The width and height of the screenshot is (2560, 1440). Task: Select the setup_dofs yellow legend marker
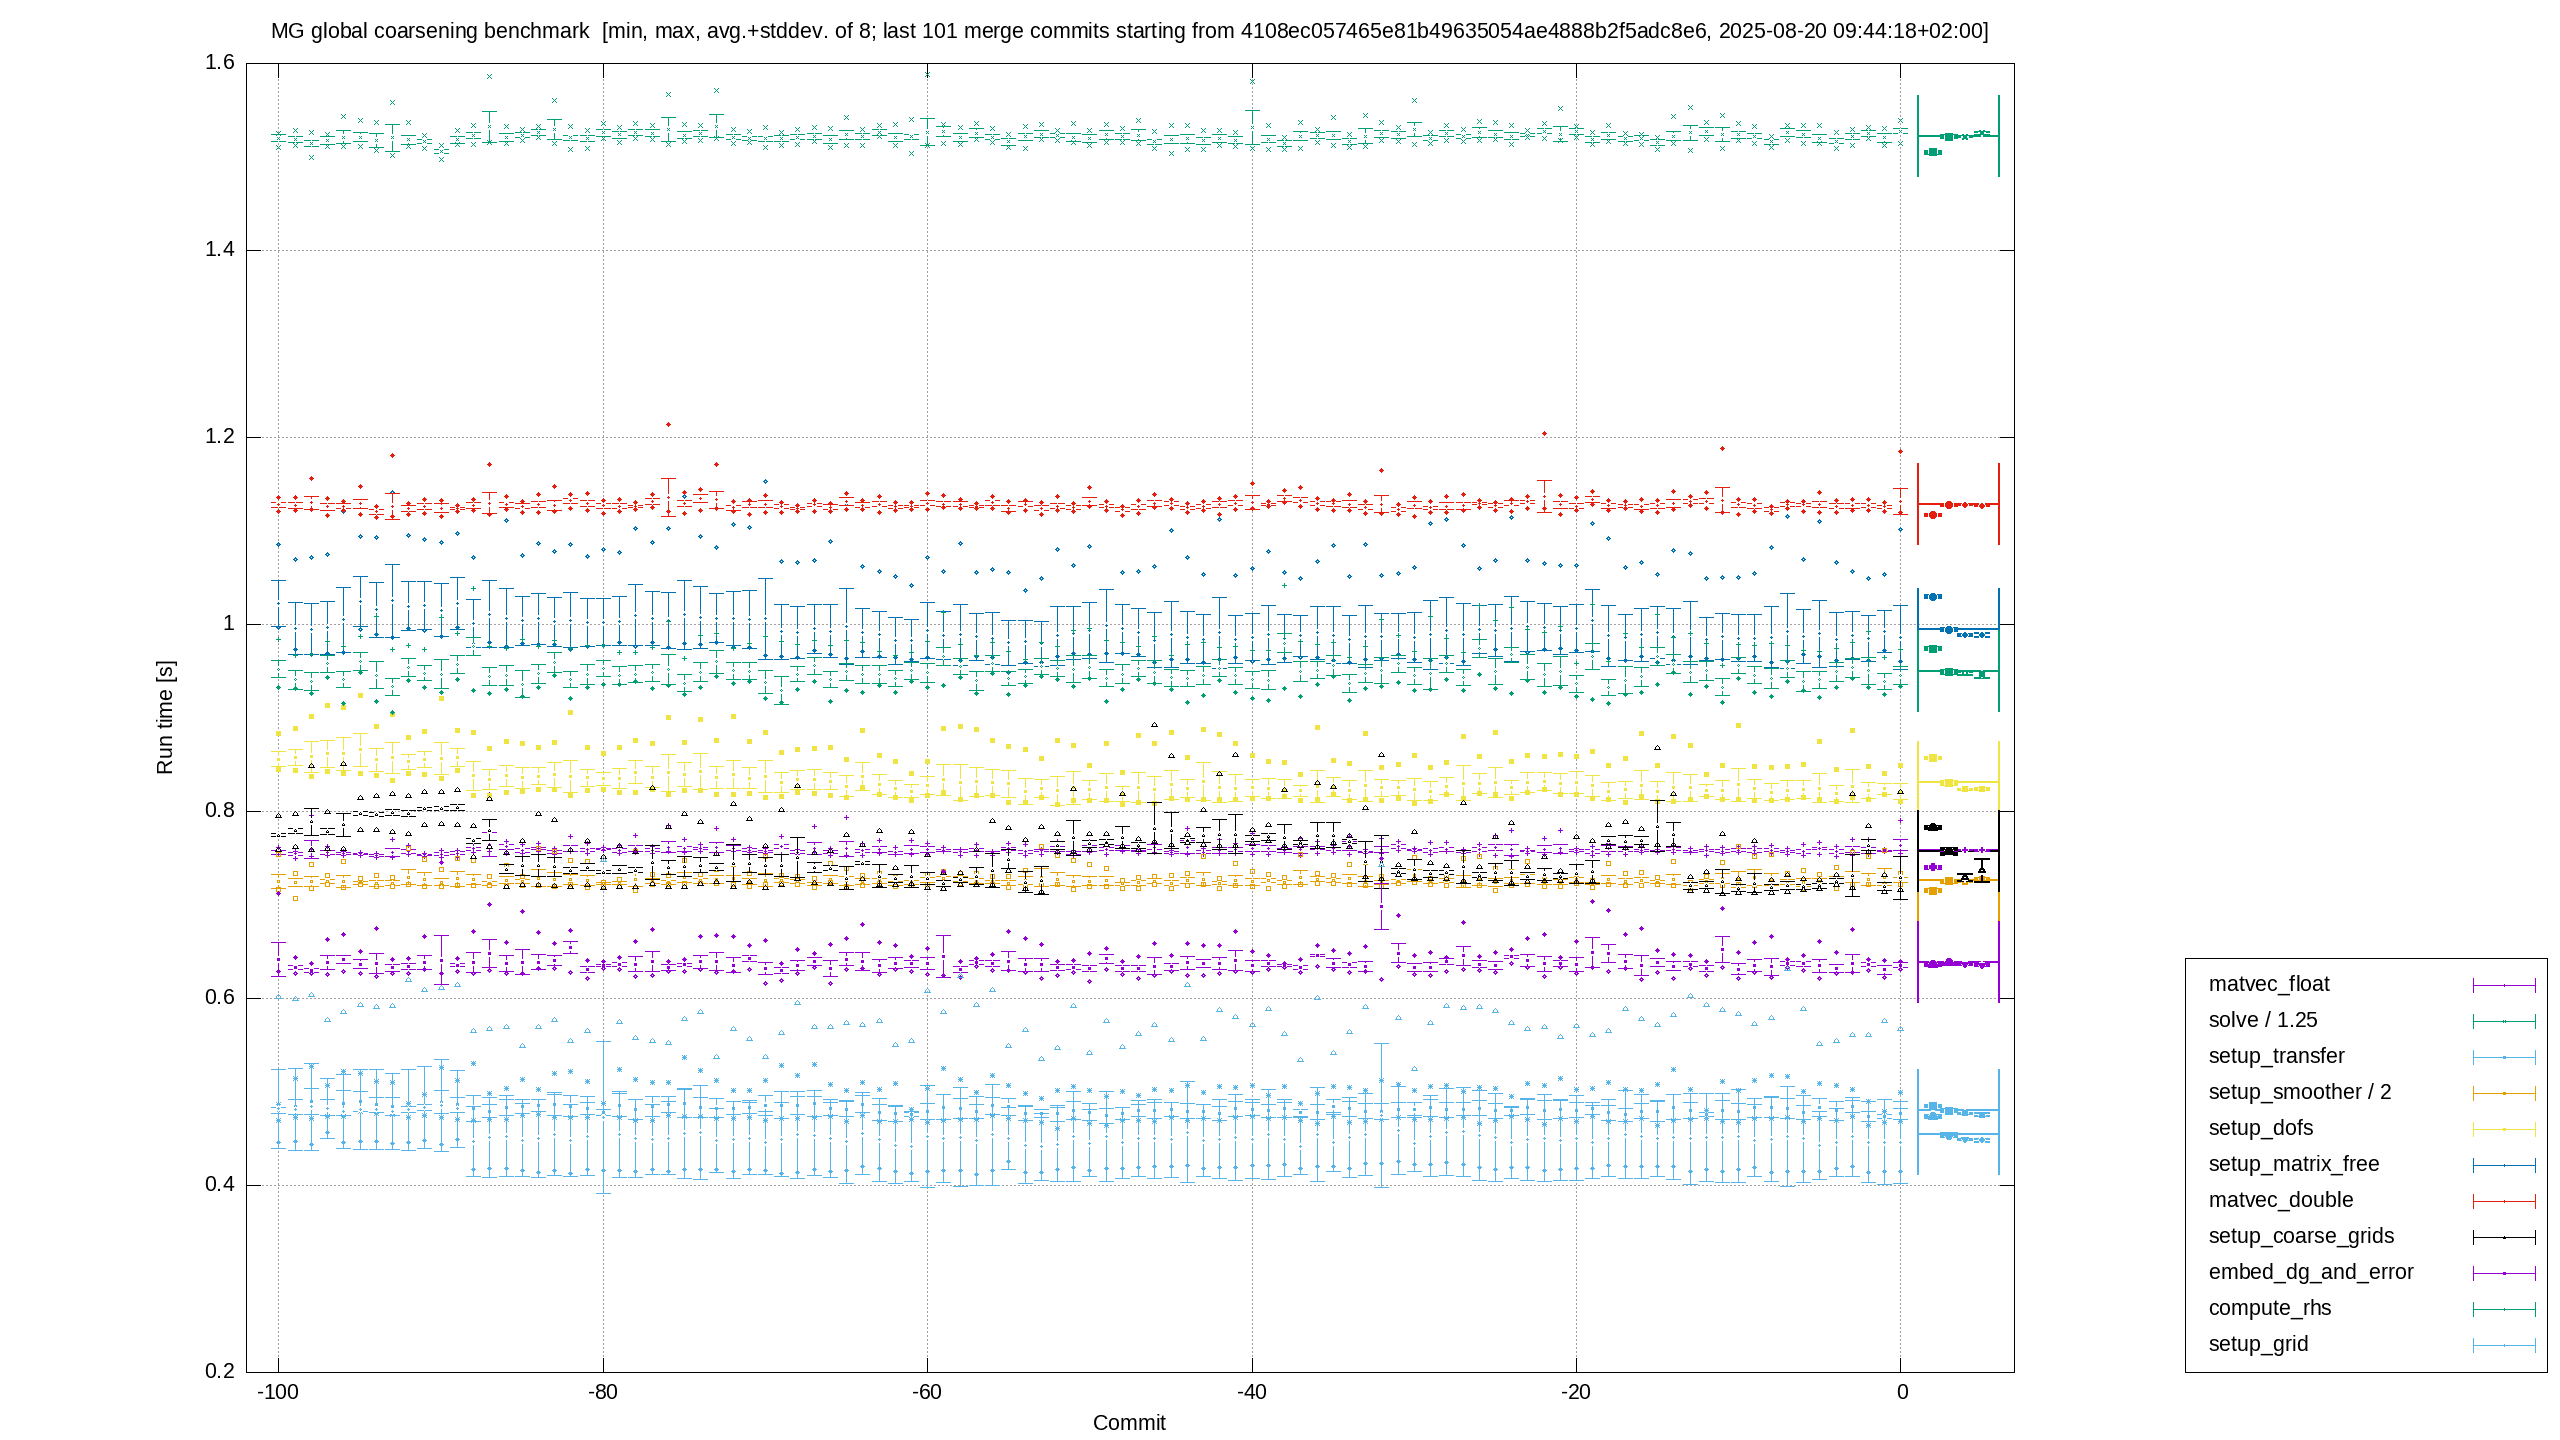coord(2504,1129)
